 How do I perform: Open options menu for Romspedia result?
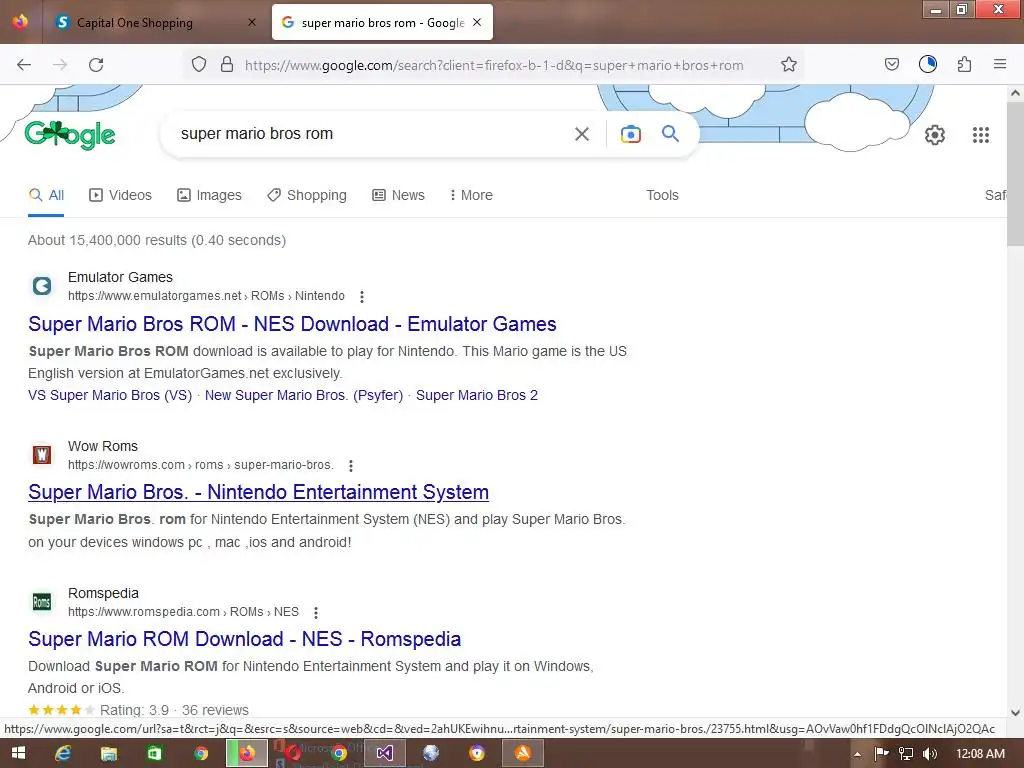(x=316, y=613)
